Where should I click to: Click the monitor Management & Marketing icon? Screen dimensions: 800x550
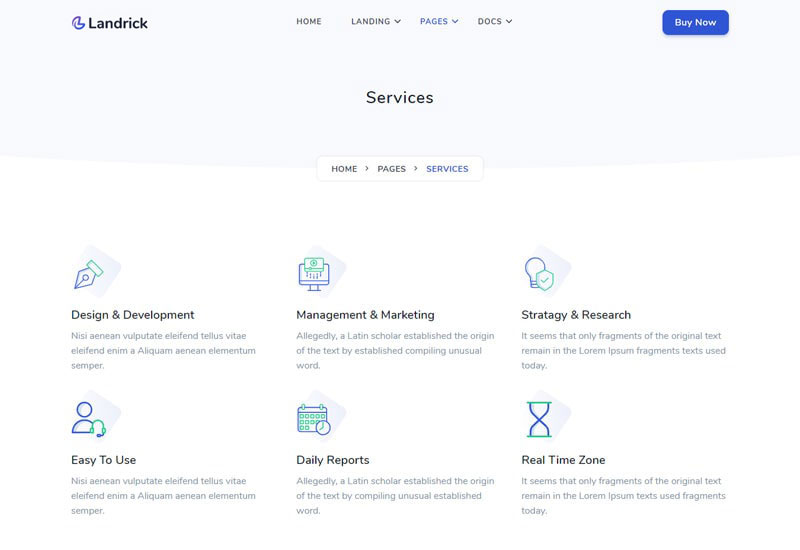coord(314,274)
